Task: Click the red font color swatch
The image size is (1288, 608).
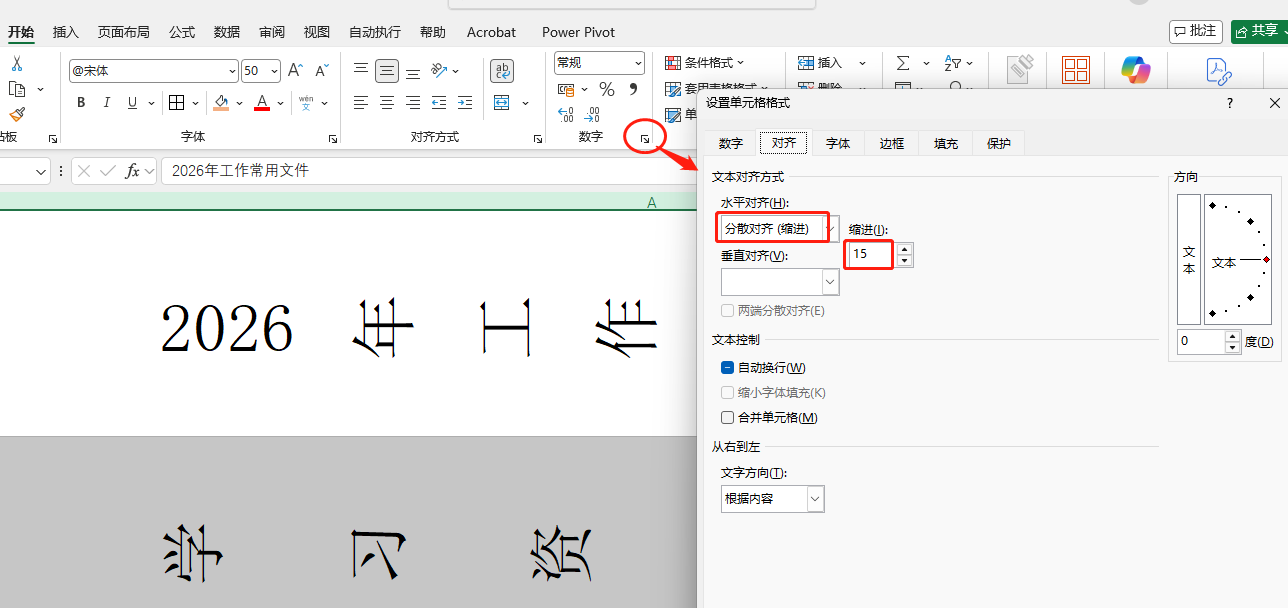Action: pyautogui.click(x=262, y=103)
